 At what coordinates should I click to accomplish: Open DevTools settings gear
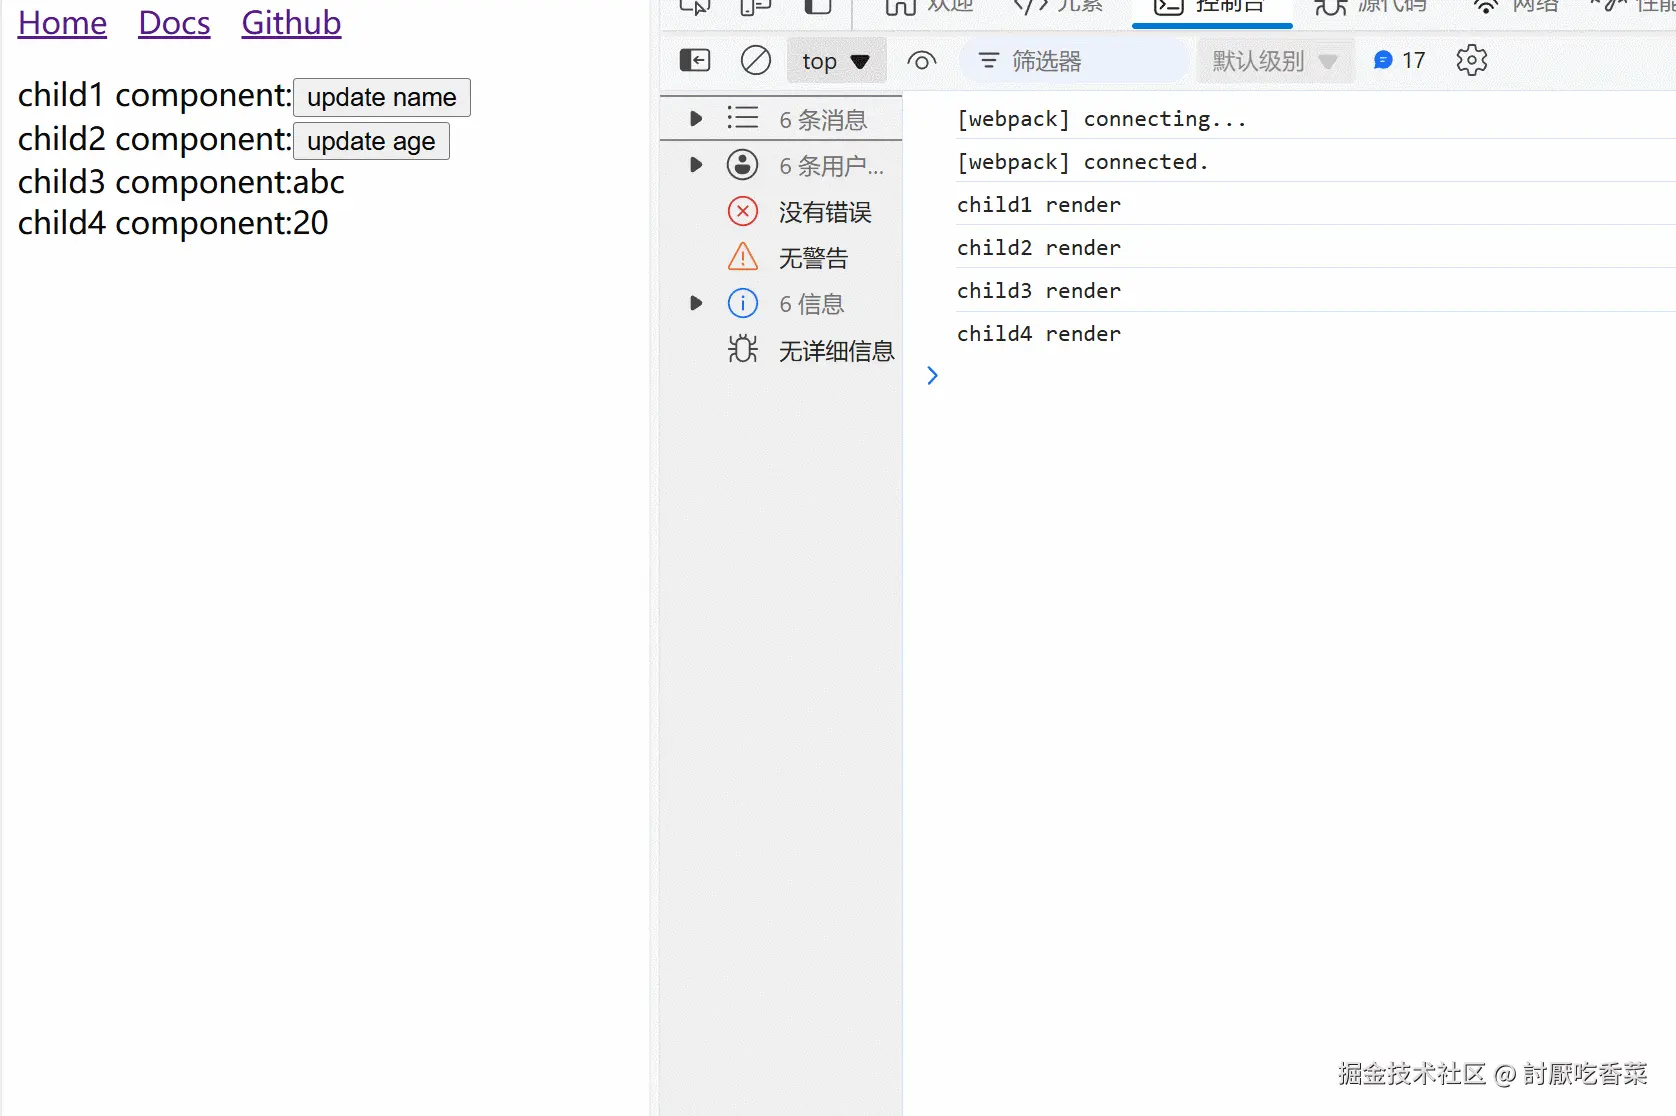tap(1471, 60)
